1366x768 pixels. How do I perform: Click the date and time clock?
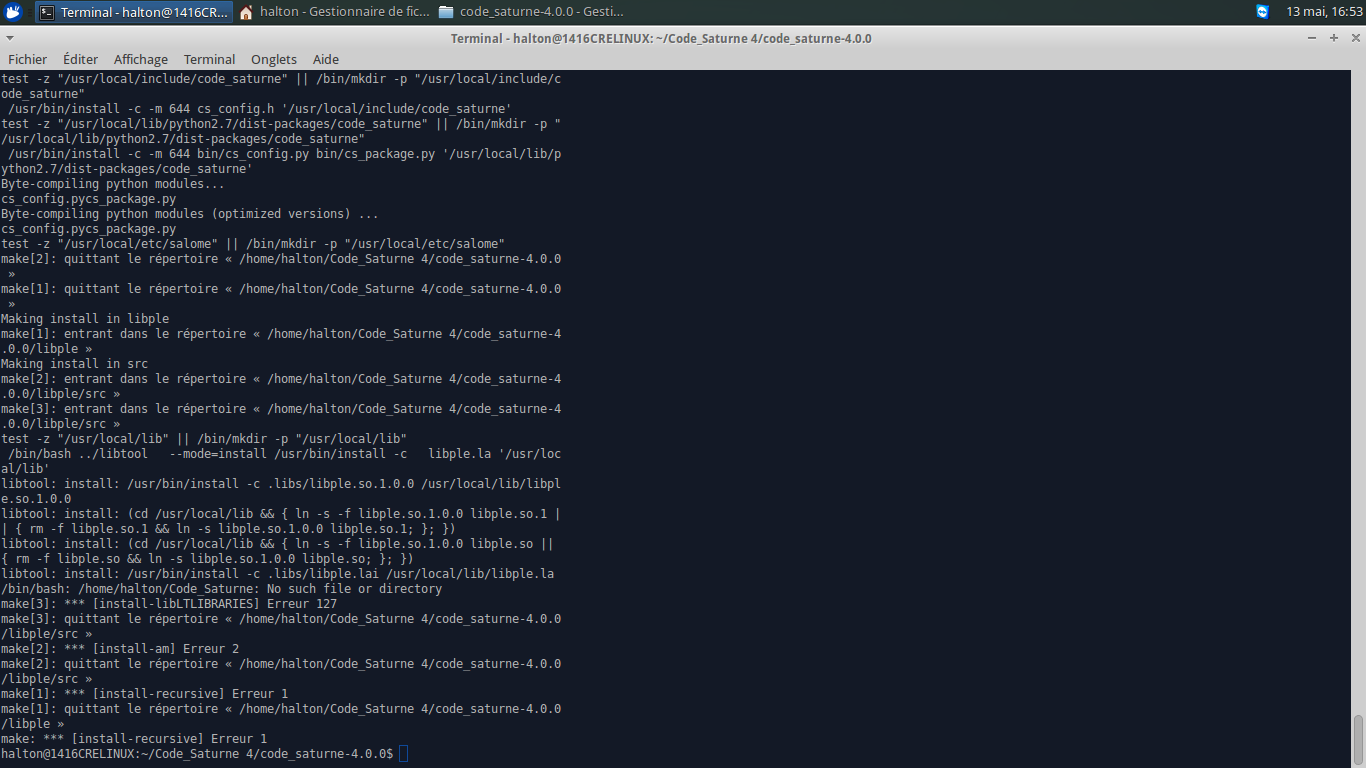[x=1322, y=12]
